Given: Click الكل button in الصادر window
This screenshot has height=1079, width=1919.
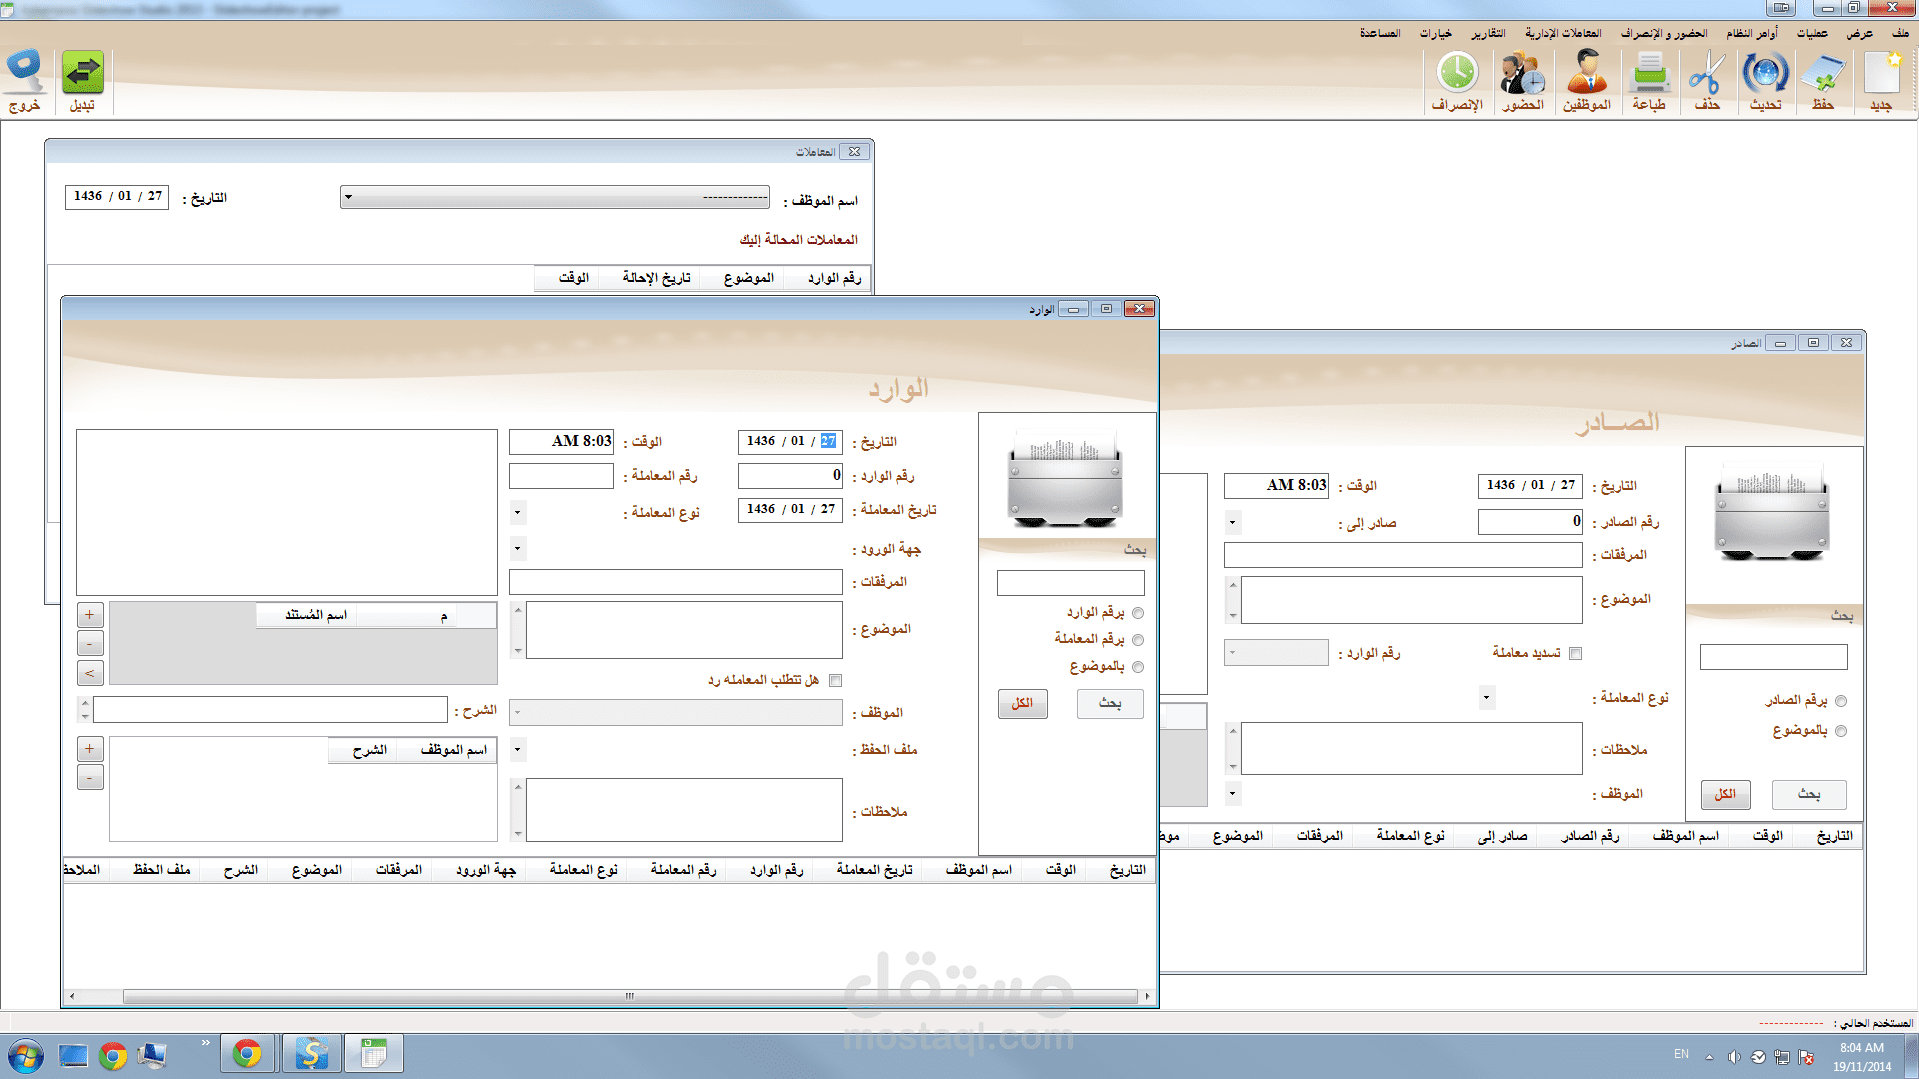Looking at the screenshot, I should (1725, 795).
